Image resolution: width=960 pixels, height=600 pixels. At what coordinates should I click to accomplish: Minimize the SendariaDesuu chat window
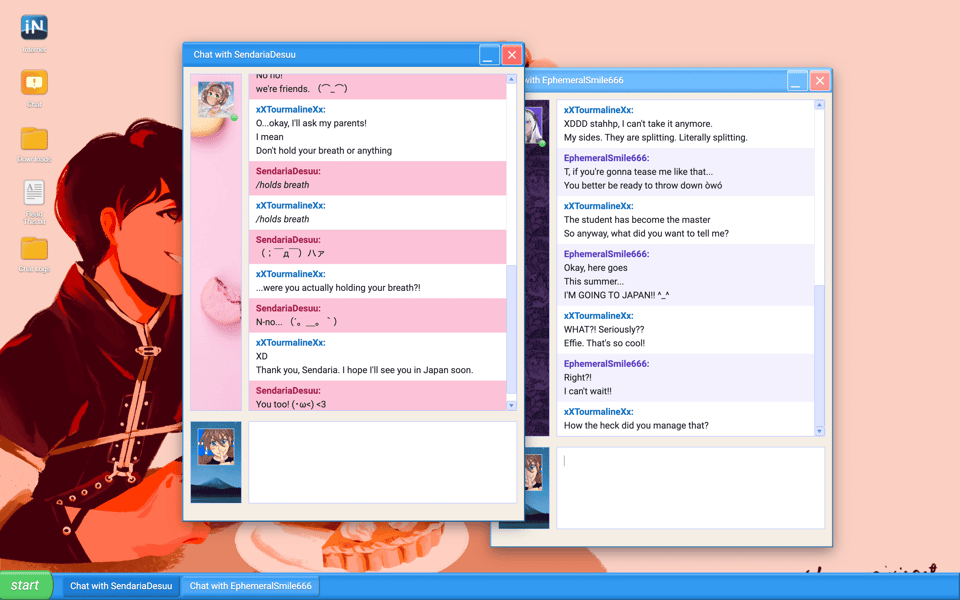(x=489, y=56)
